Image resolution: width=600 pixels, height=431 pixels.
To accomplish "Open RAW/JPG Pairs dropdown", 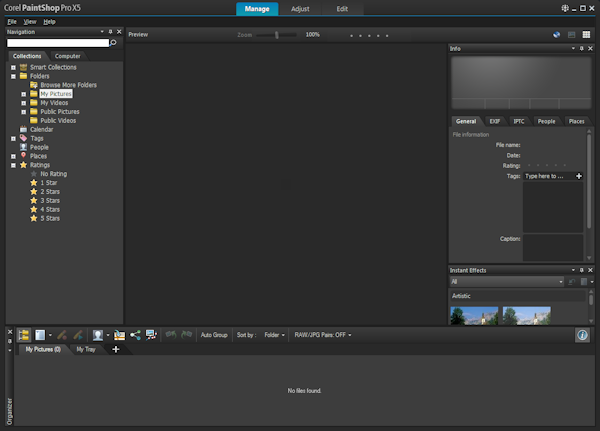I will coord(323,335).
